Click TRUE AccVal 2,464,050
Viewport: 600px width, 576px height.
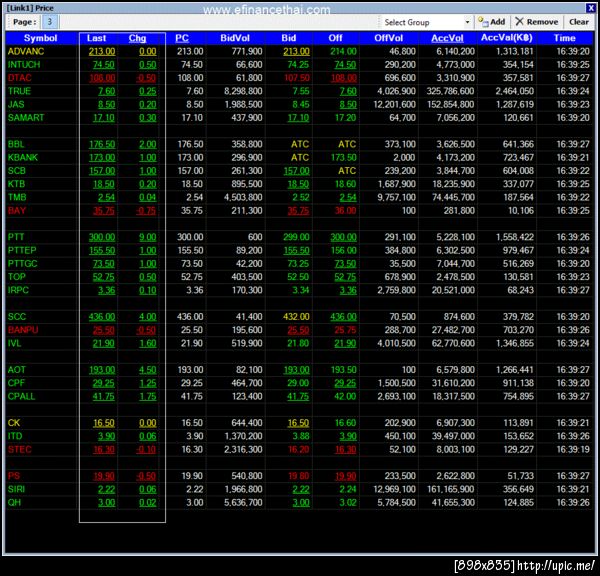515,91
